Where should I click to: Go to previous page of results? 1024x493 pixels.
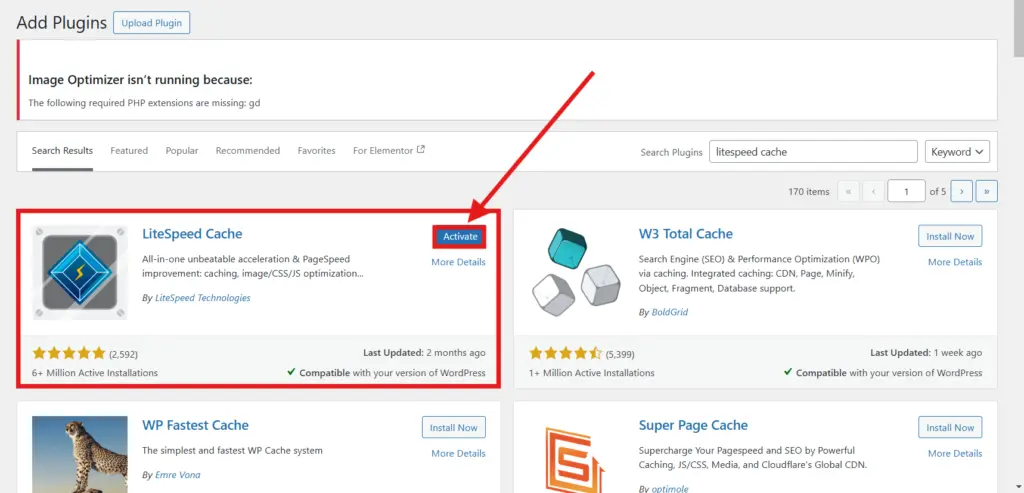(873, 191)
